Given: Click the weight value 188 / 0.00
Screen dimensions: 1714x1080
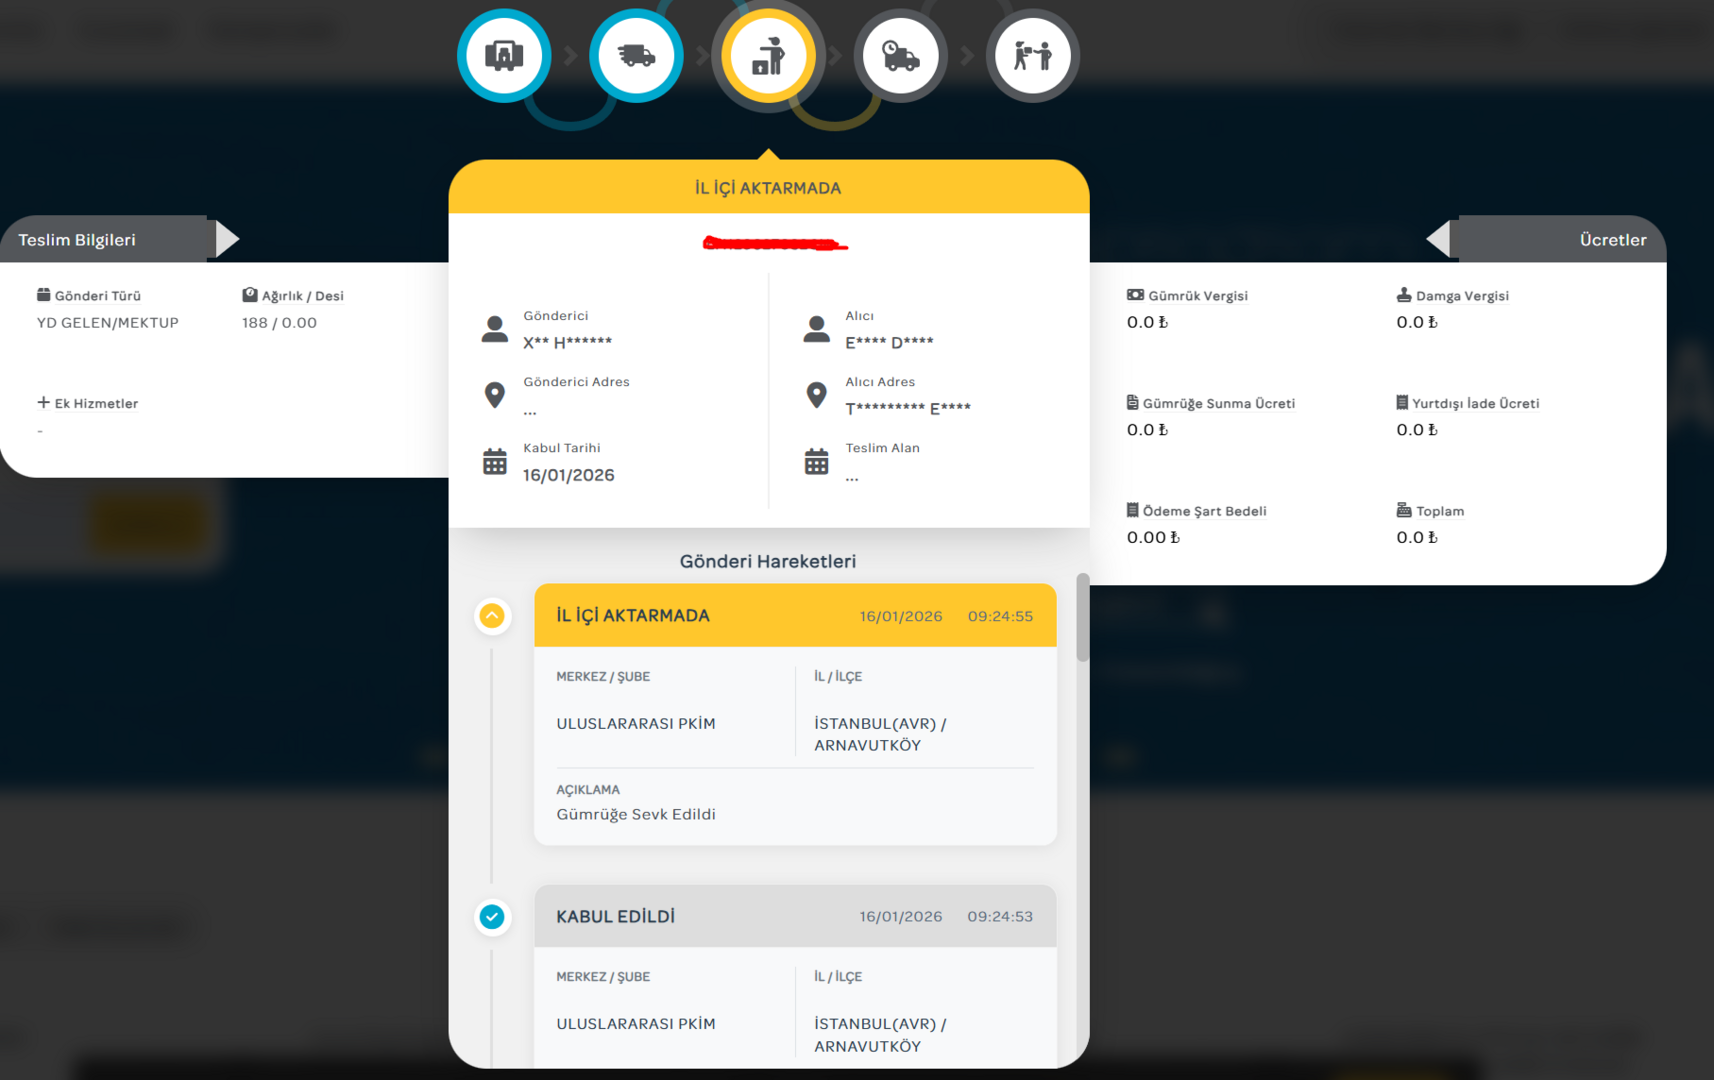Looking at the screenshot, I should [x=279, y=323].
